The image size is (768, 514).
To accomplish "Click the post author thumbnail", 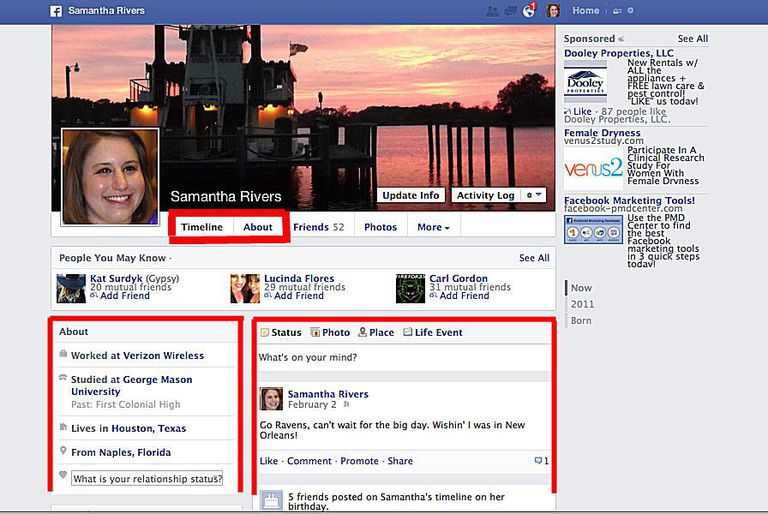I will click(x=271, y=398).
